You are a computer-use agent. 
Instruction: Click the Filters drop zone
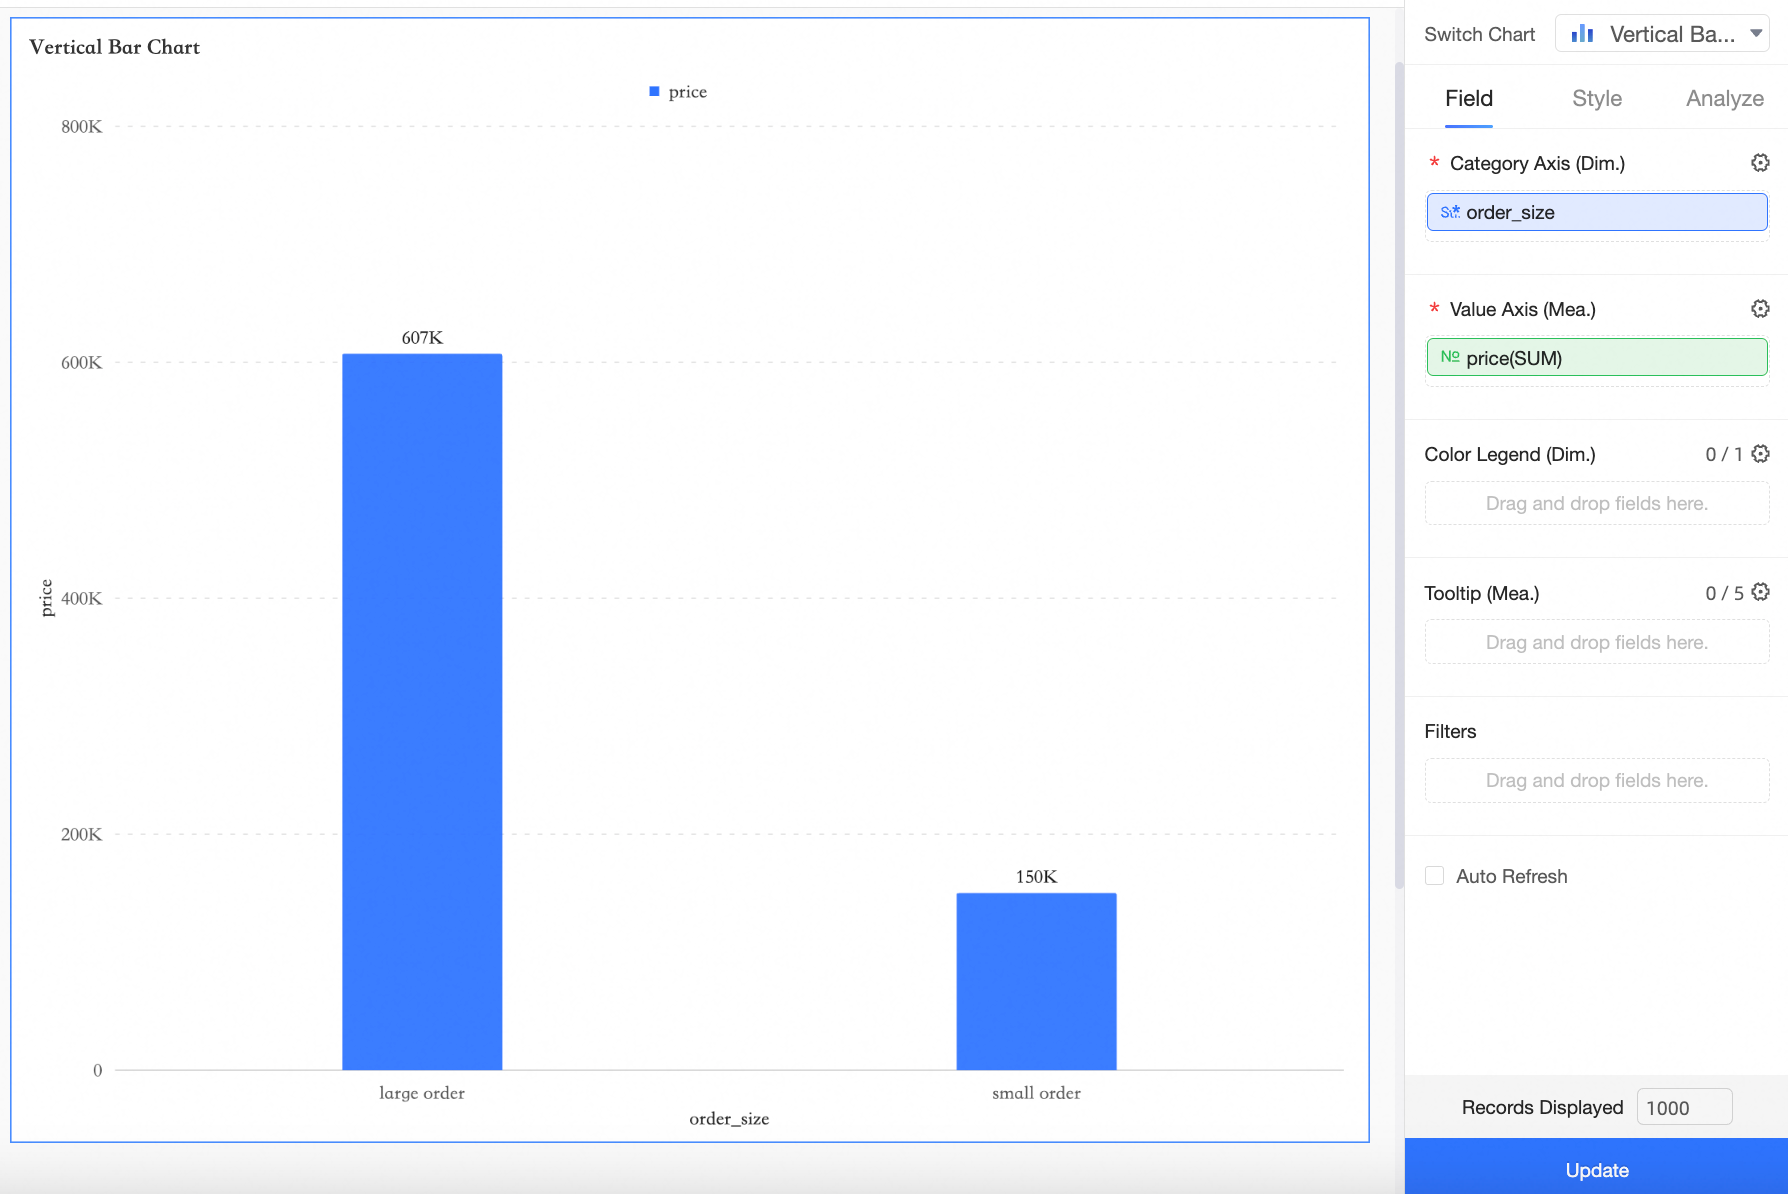[1596, 780]
